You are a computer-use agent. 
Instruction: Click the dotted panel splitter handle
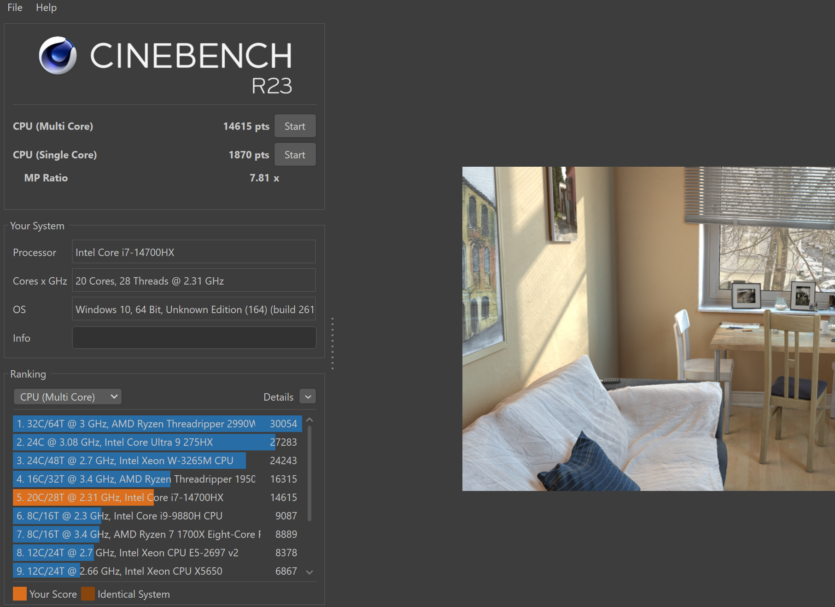[332, 343]
